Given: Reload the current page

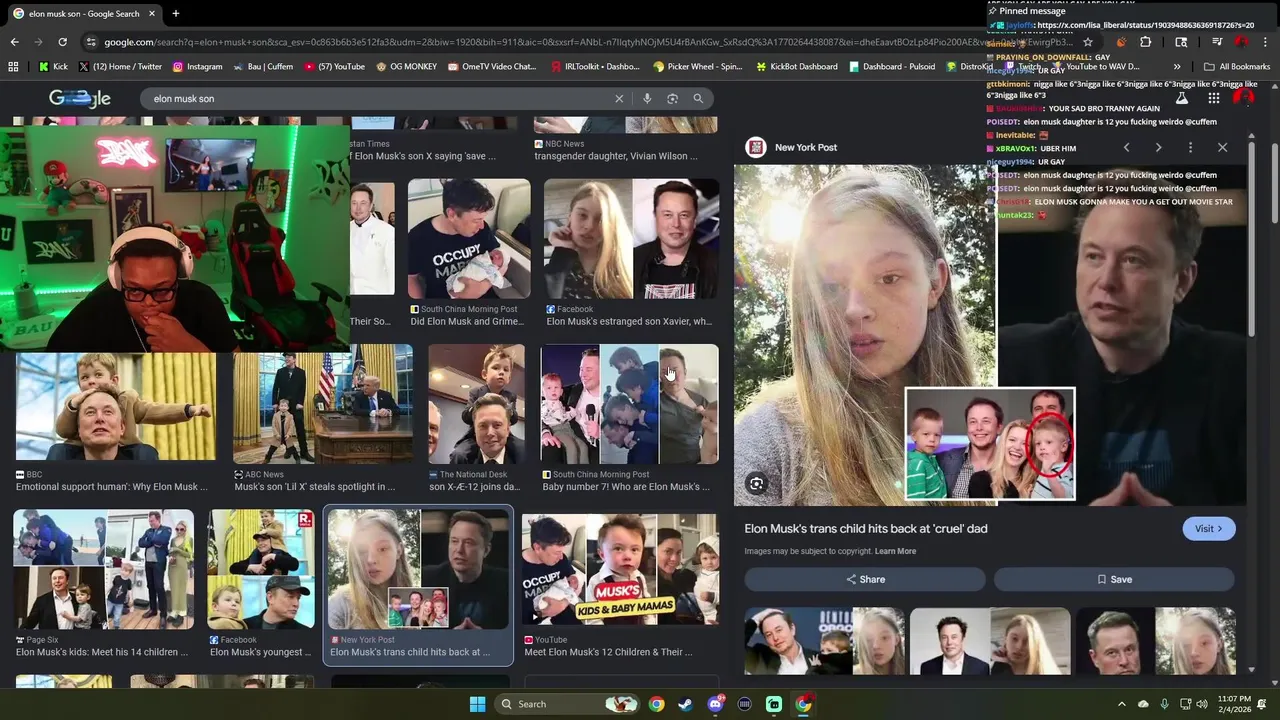Looking at the screenshot, I should coord(62,42).
